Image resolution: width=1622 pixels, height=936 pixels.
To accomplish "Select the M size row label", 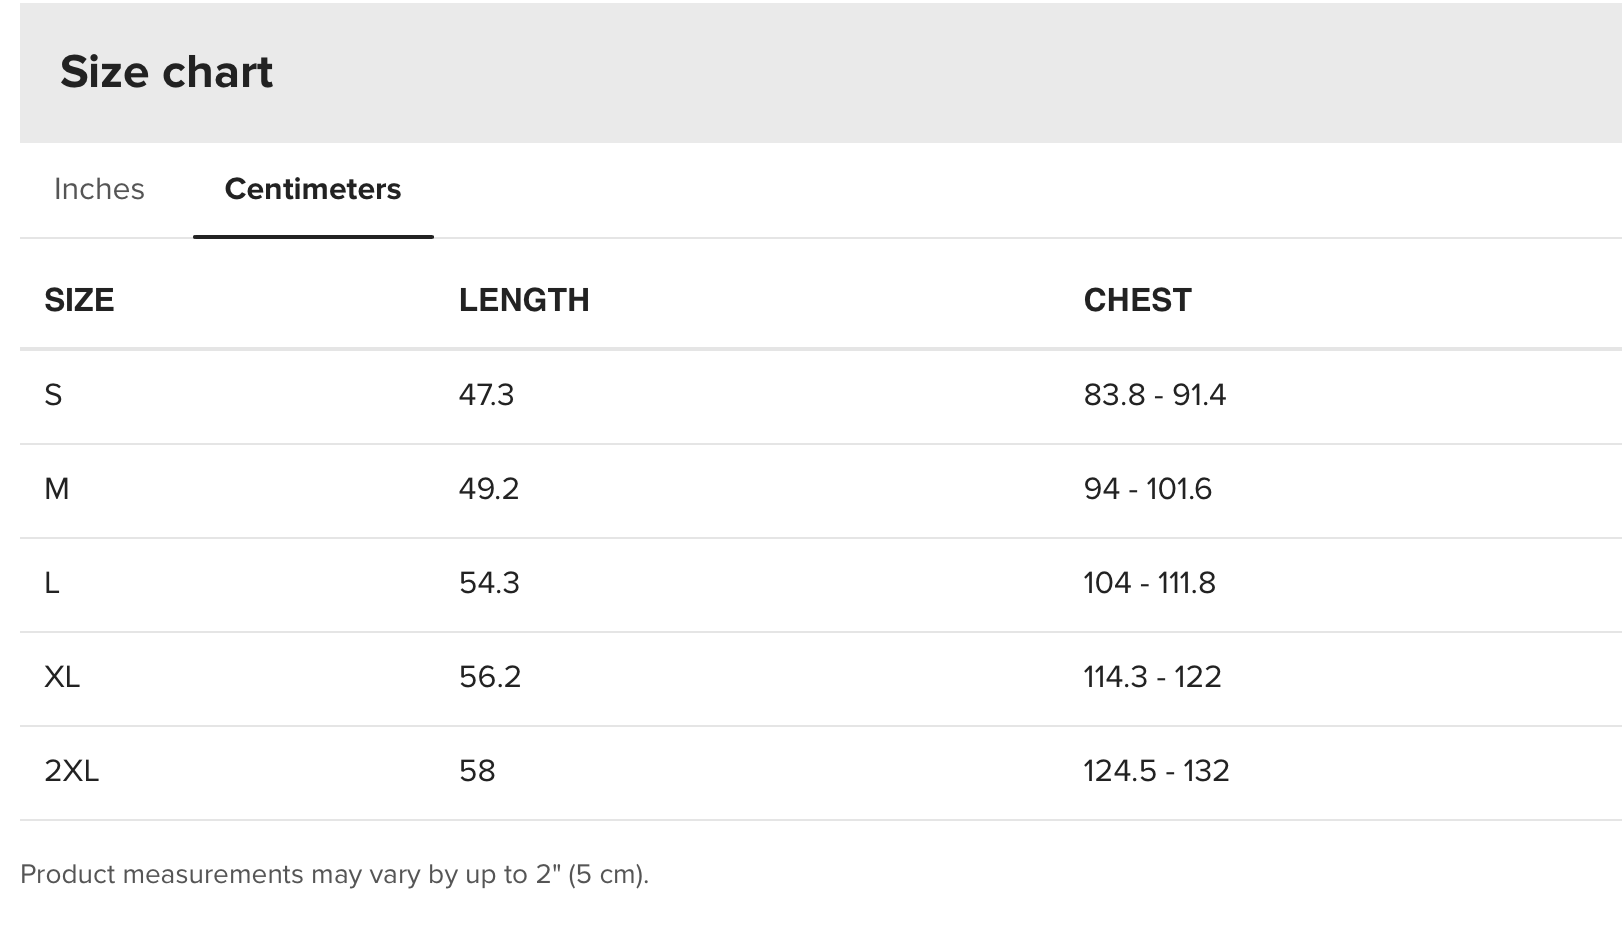I will (57, 489).
